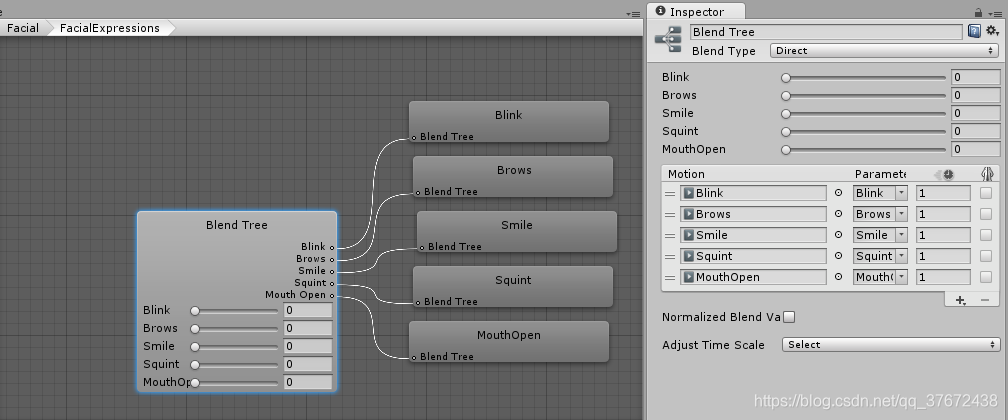Click the Blink motion object field

coord(753,193)
